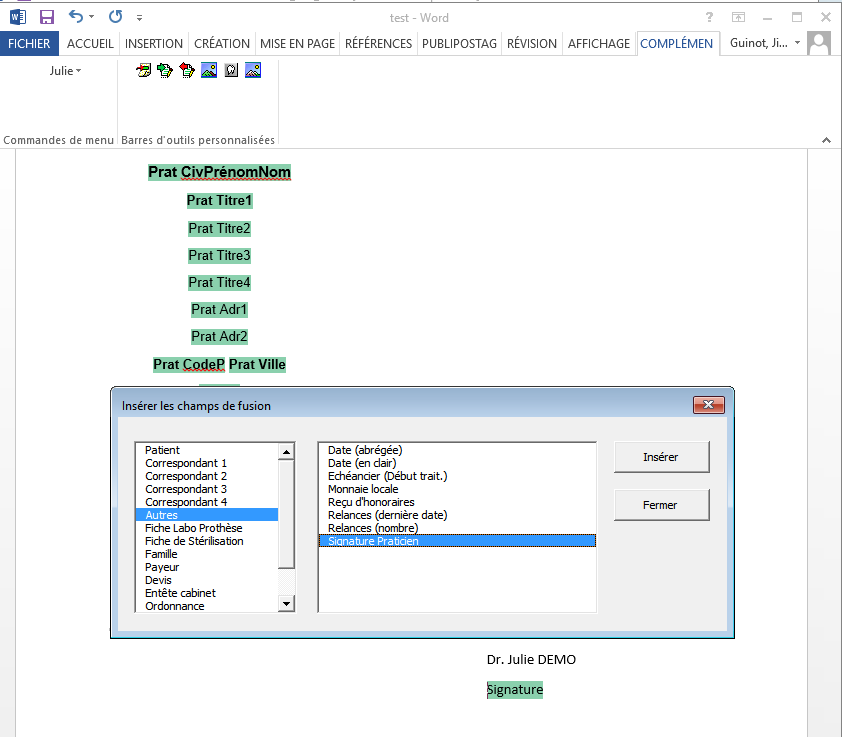
Task: Click the redo/repeat circular arrow icon
Action: (x=116, y=17)
